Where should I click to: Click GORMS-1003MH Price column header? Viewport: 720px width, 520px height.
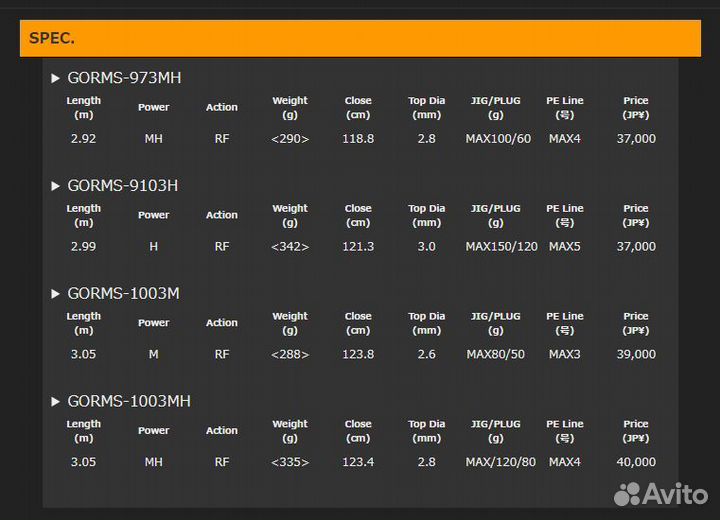(x=636, y=431)
